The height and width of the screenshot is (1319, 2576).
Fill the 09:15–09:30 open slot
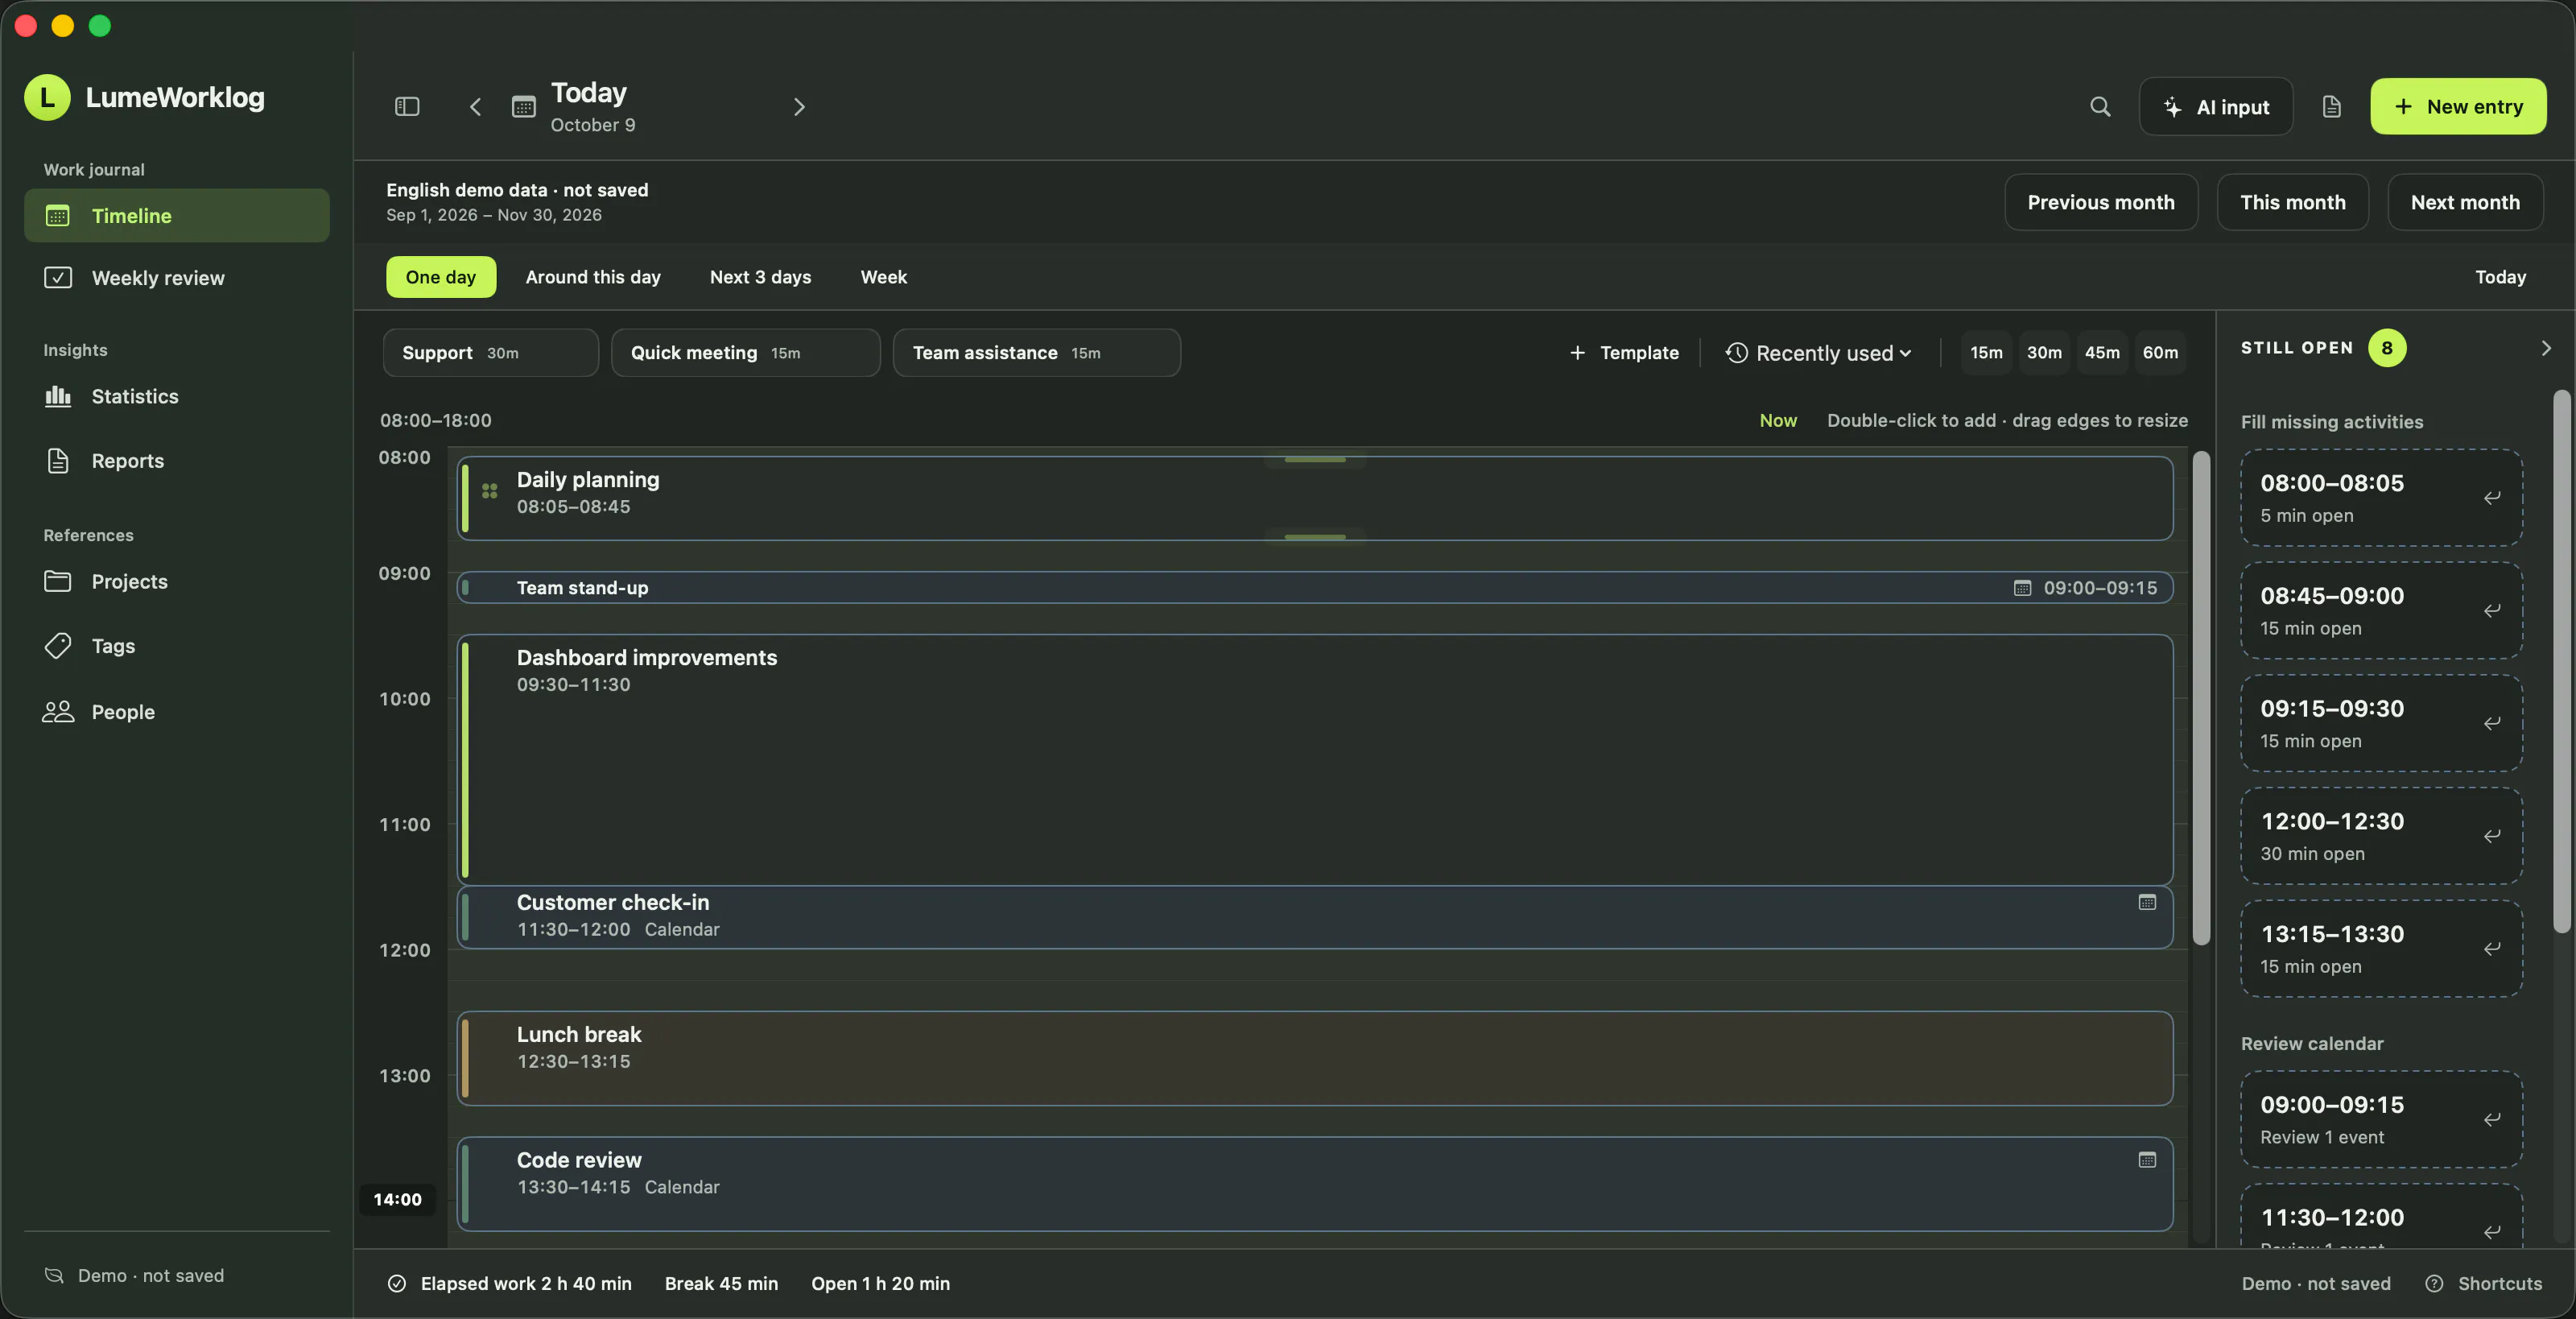[x=2381, y=723]
